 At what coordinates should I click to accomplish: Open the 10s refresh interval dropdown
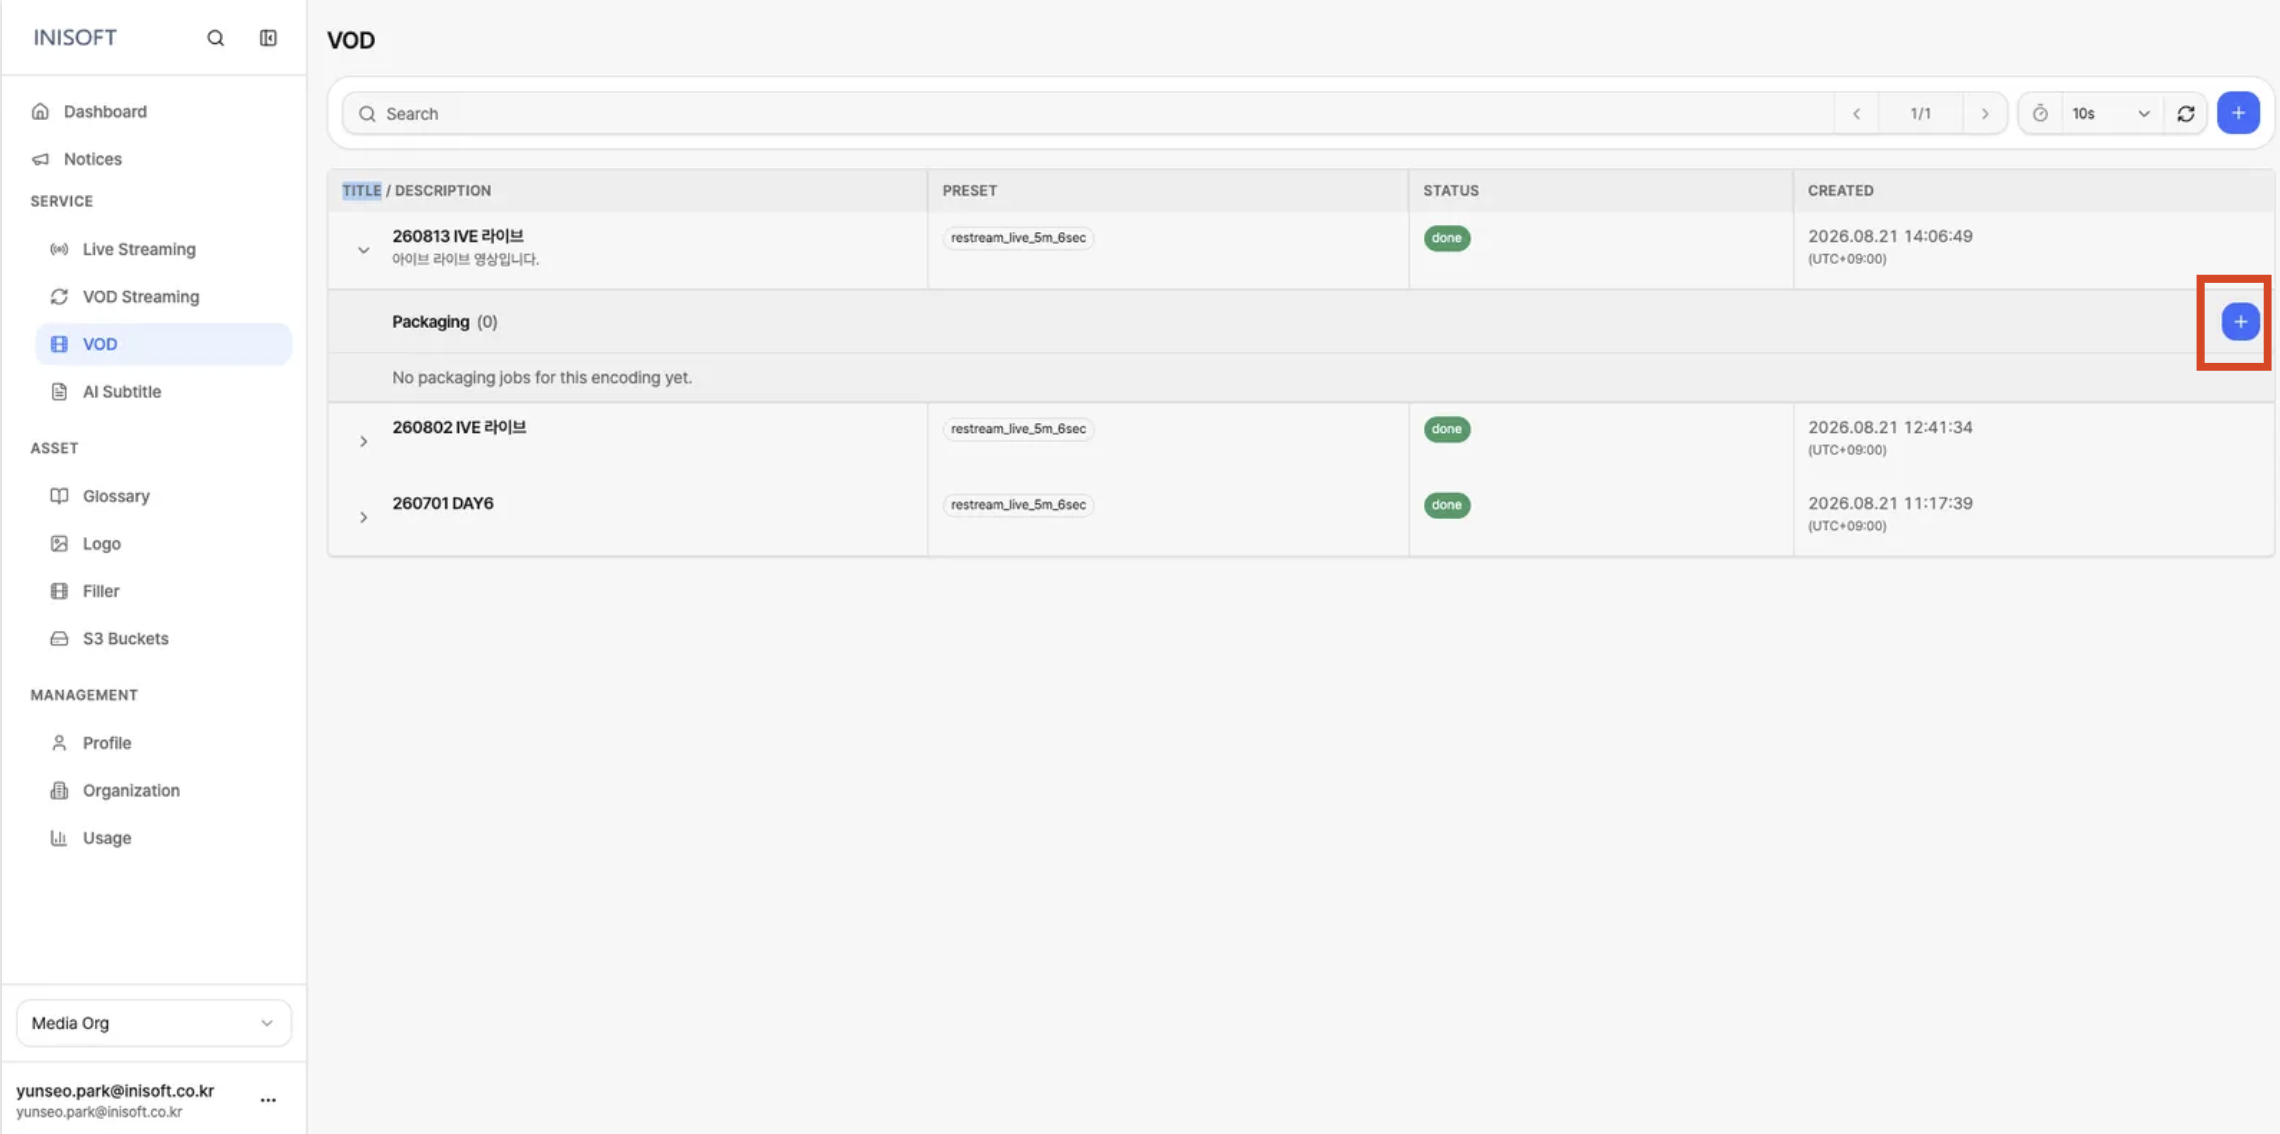click(2112, 114)
